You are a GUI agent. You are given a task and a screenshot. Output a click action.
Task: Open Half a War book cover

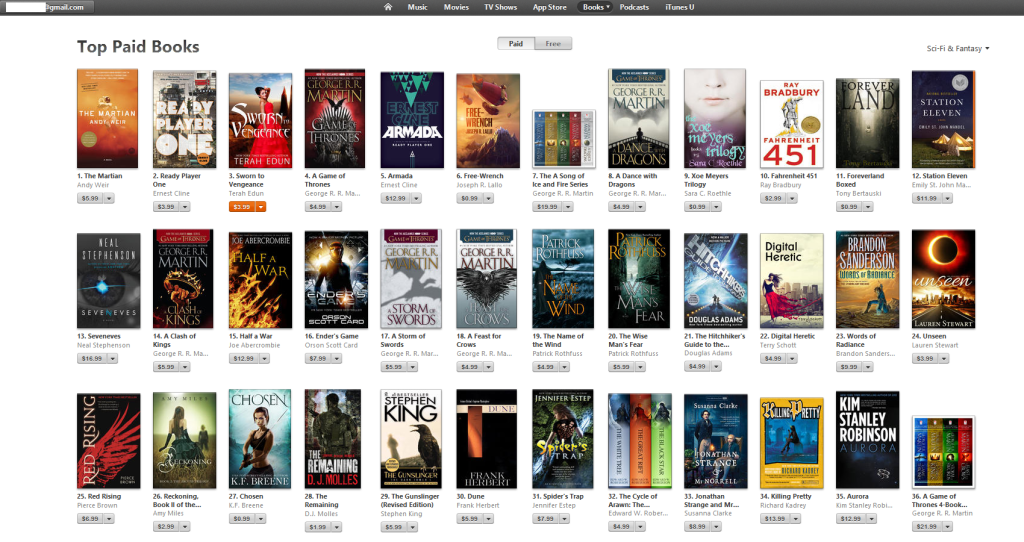click(260, 280)
